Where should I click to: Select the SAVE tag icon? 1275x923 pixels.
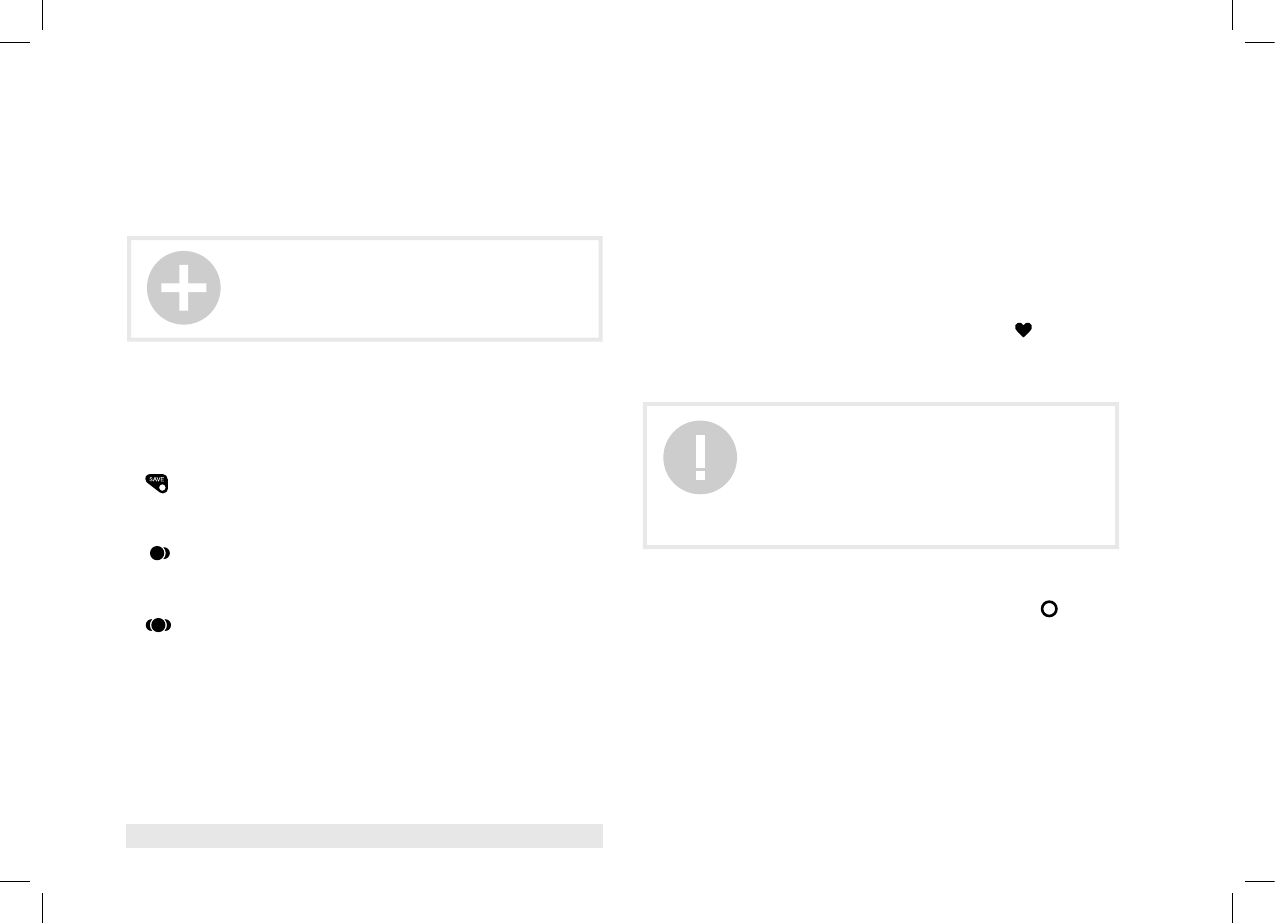pos(158,484)
